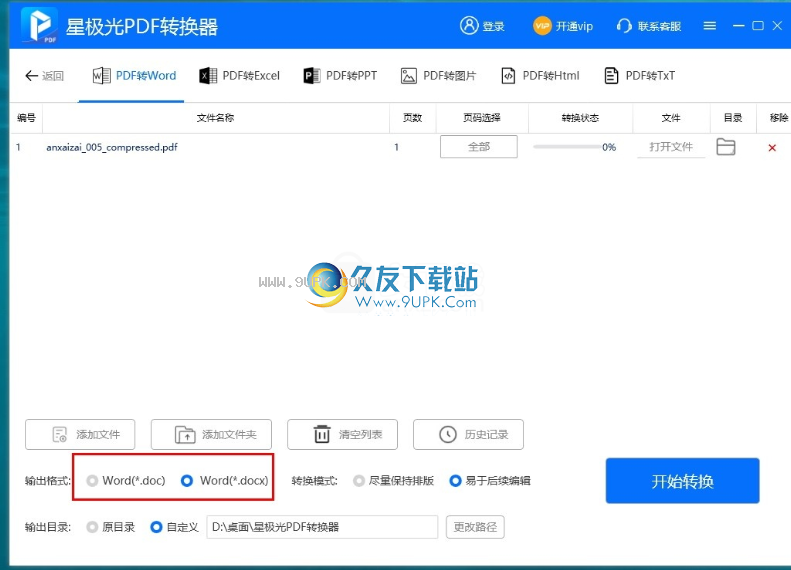Viewport: 791px width, 570px height.
Task: Open the output folder icon in 目录 column
Action: click(725, 147)
